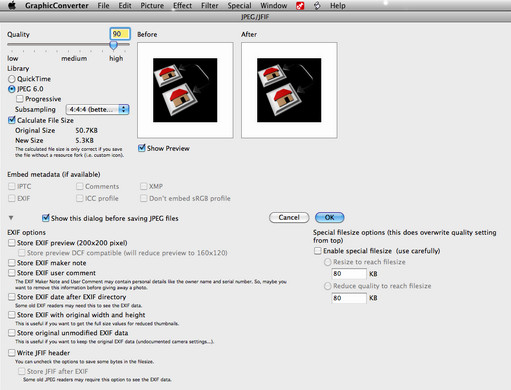Toggle the IPTC metadata checkbox

(12, 186)
